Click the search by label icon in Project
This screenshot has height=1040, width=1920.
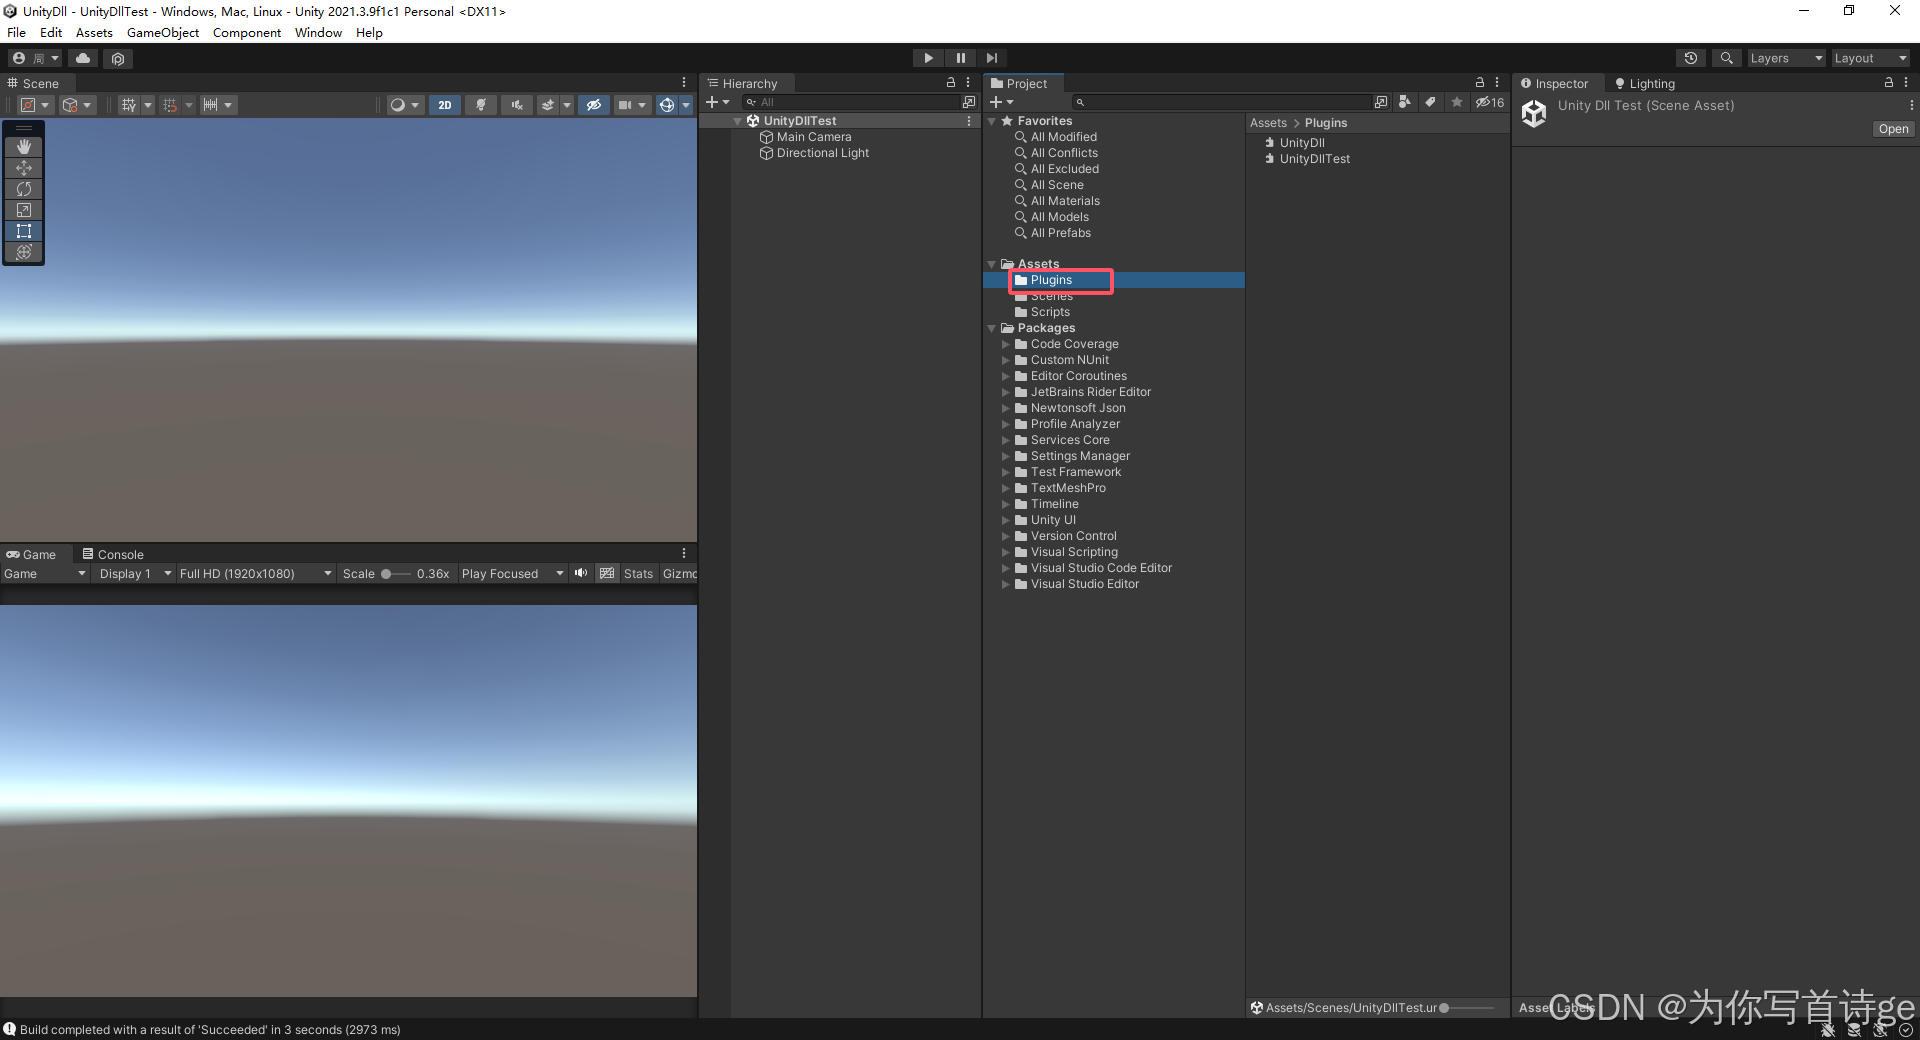point(1431,102)
